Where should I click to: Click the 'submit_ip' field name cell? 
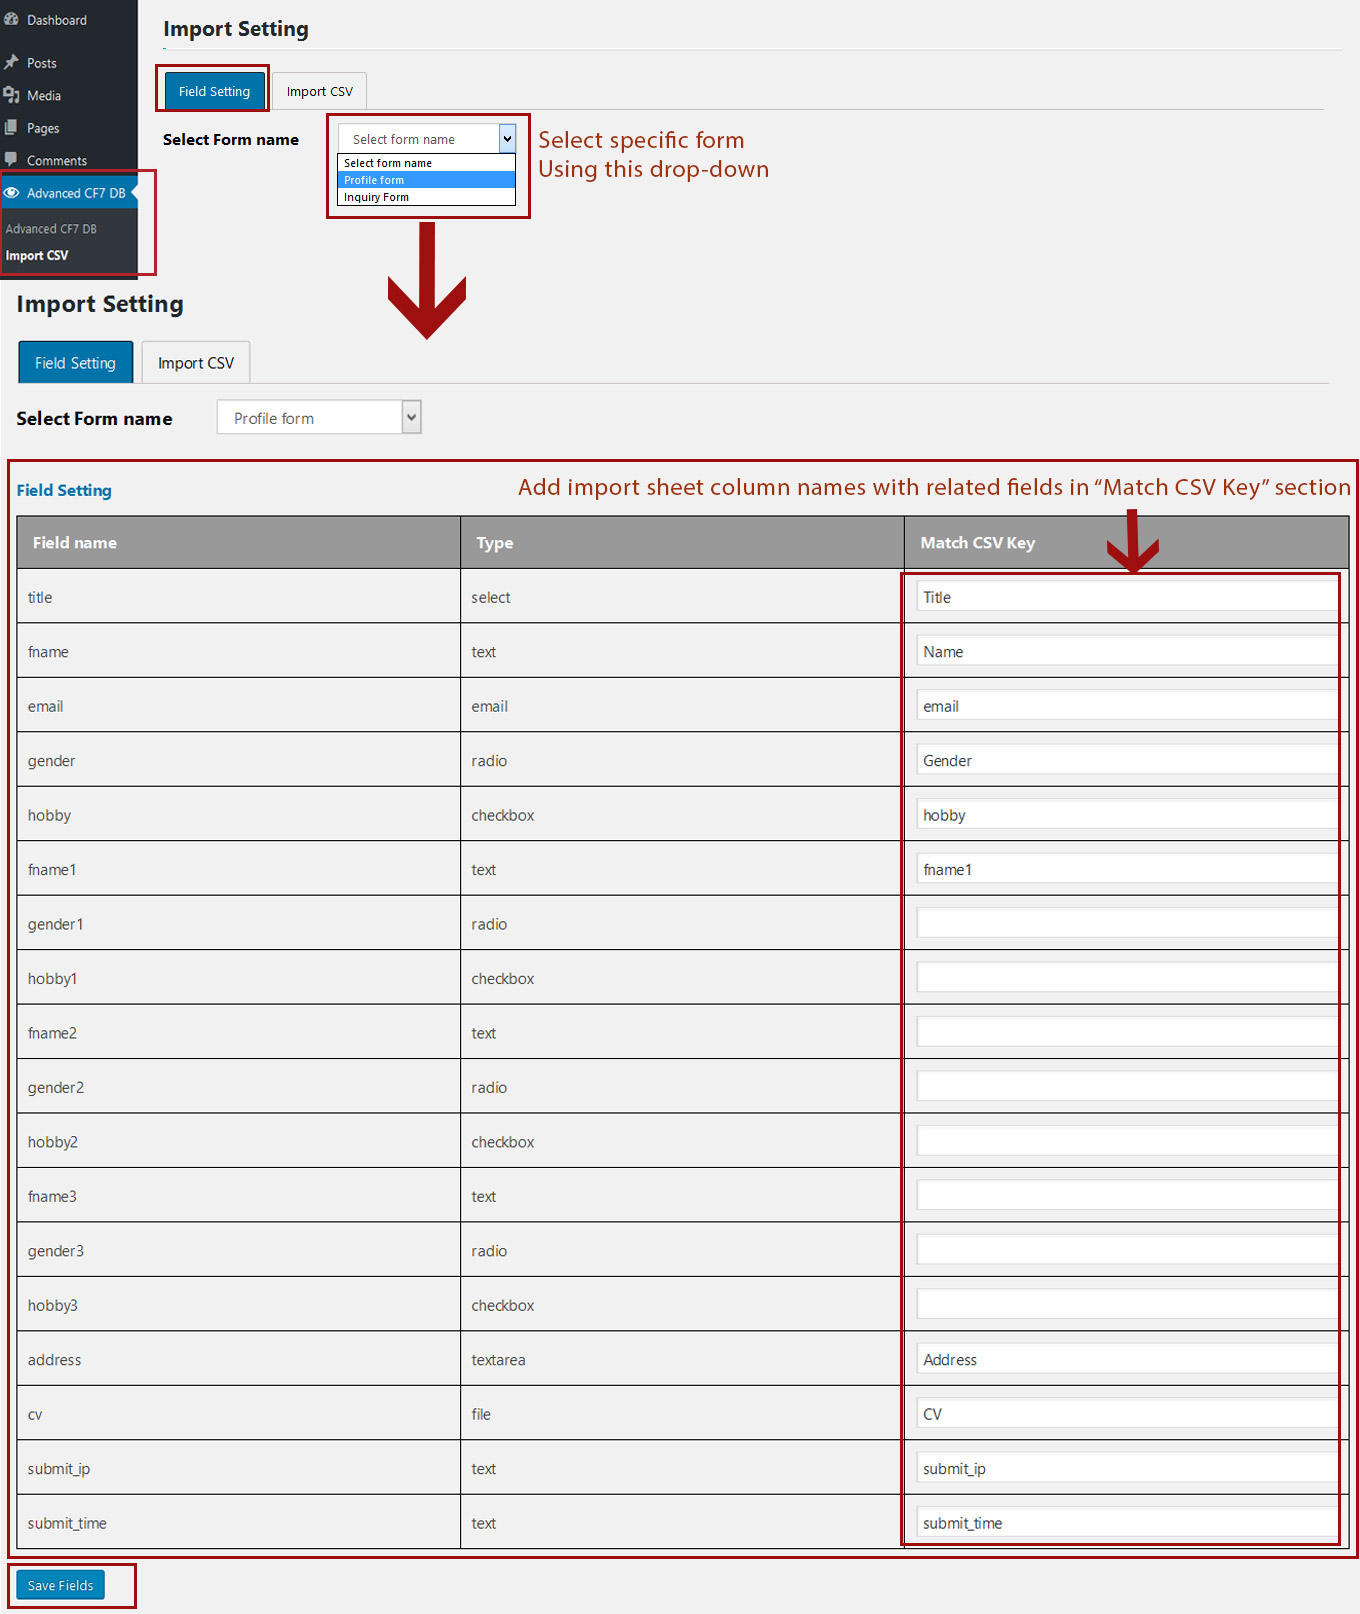point(239,1468)
